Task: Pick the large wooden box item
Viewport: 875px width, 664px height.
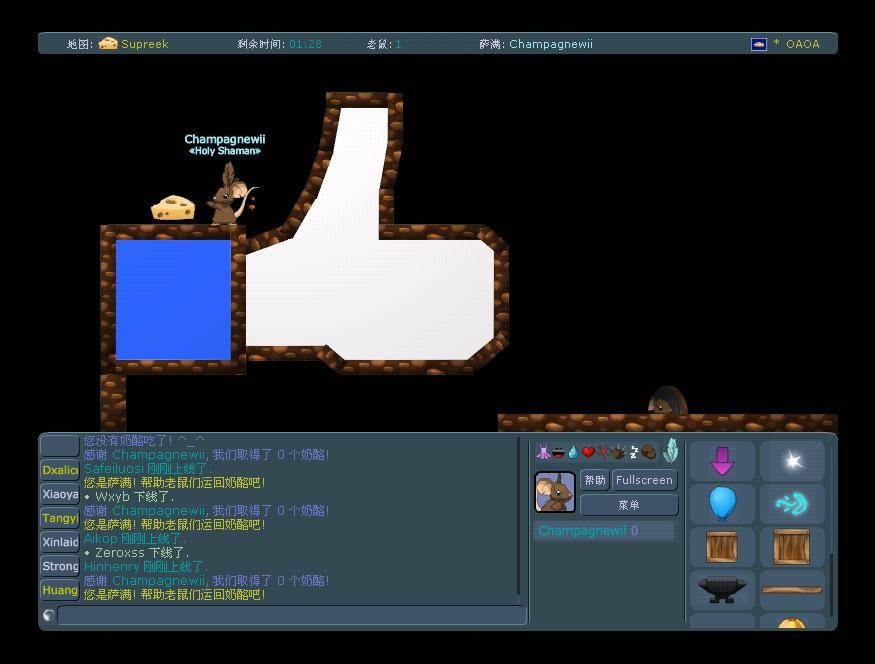Action: pyautogui.click(x=792, y=546)
